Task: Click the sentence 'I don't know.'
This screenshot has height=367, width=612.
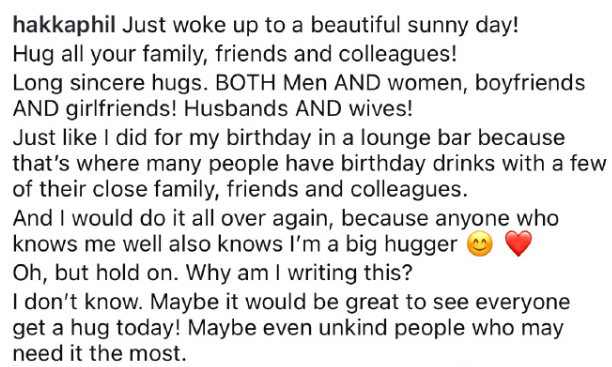Action: coord(78,302)
